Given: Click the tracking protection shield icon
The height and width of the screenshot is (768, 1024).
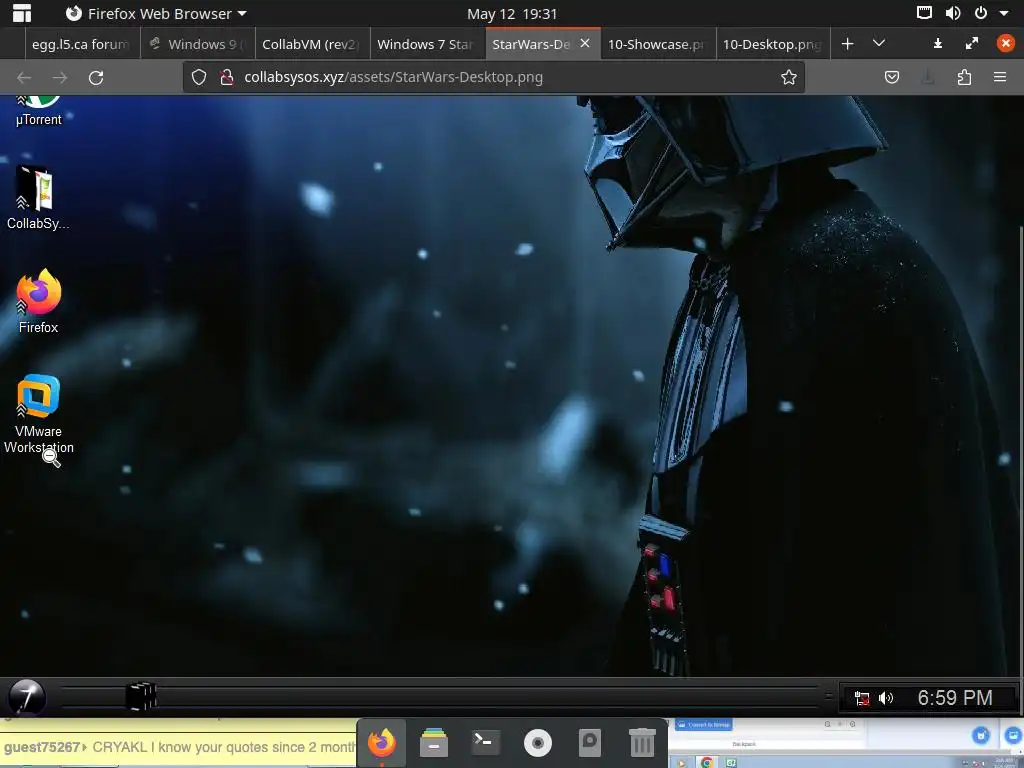Looking at the screenshot, I should pyautogui.click(x=199, y=78).
